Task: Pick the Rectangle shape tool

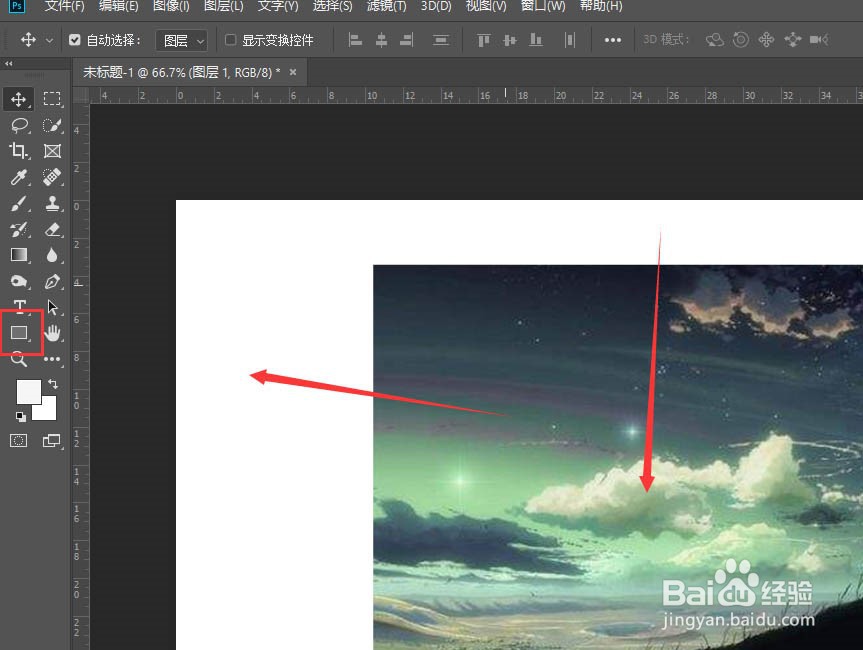Action: coord(18,333)
